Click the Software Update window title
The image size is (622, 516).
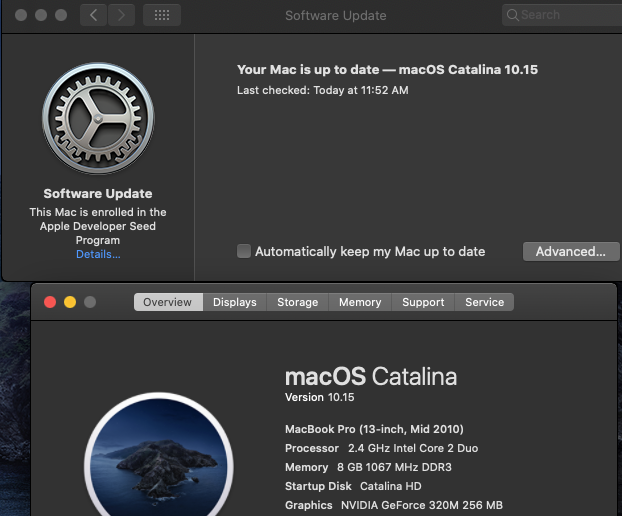pyautogui.click(x=336, y=15)
